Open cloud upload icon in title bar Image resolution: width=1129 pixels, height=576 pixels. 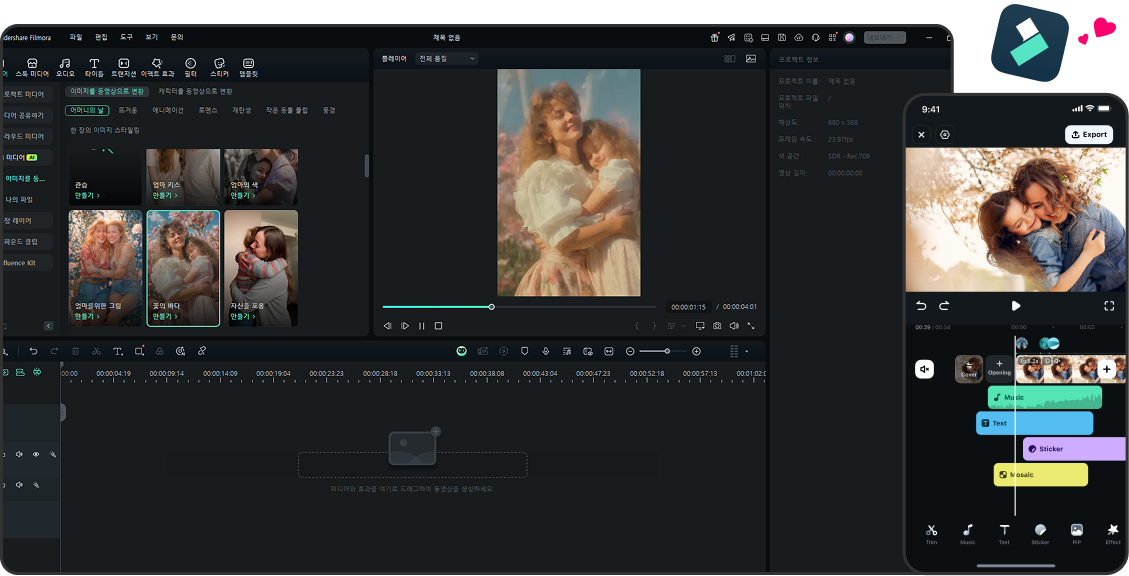point(799,37)
